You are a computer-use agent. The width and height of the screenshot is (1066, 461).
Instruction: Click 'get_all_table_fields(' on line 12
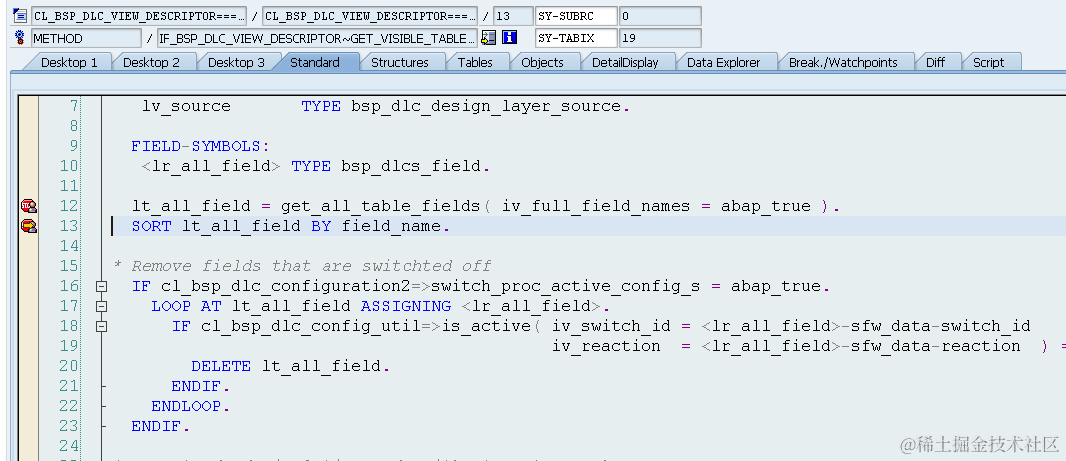coord(386,206)
